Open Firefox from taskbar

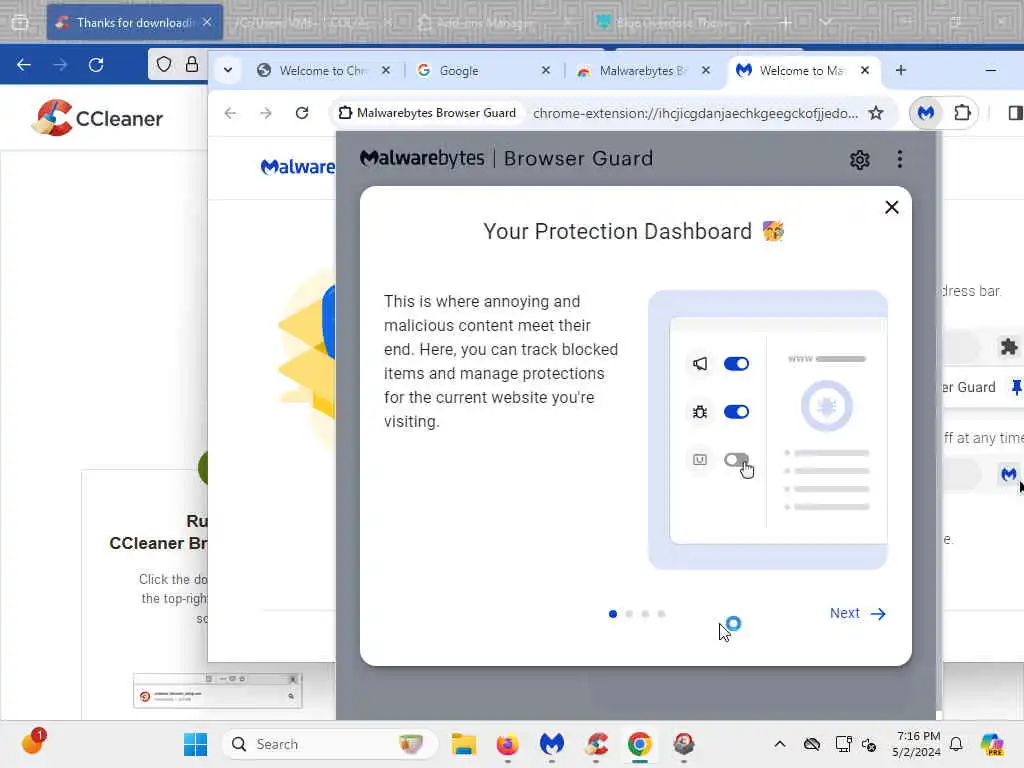pos(507,744)
